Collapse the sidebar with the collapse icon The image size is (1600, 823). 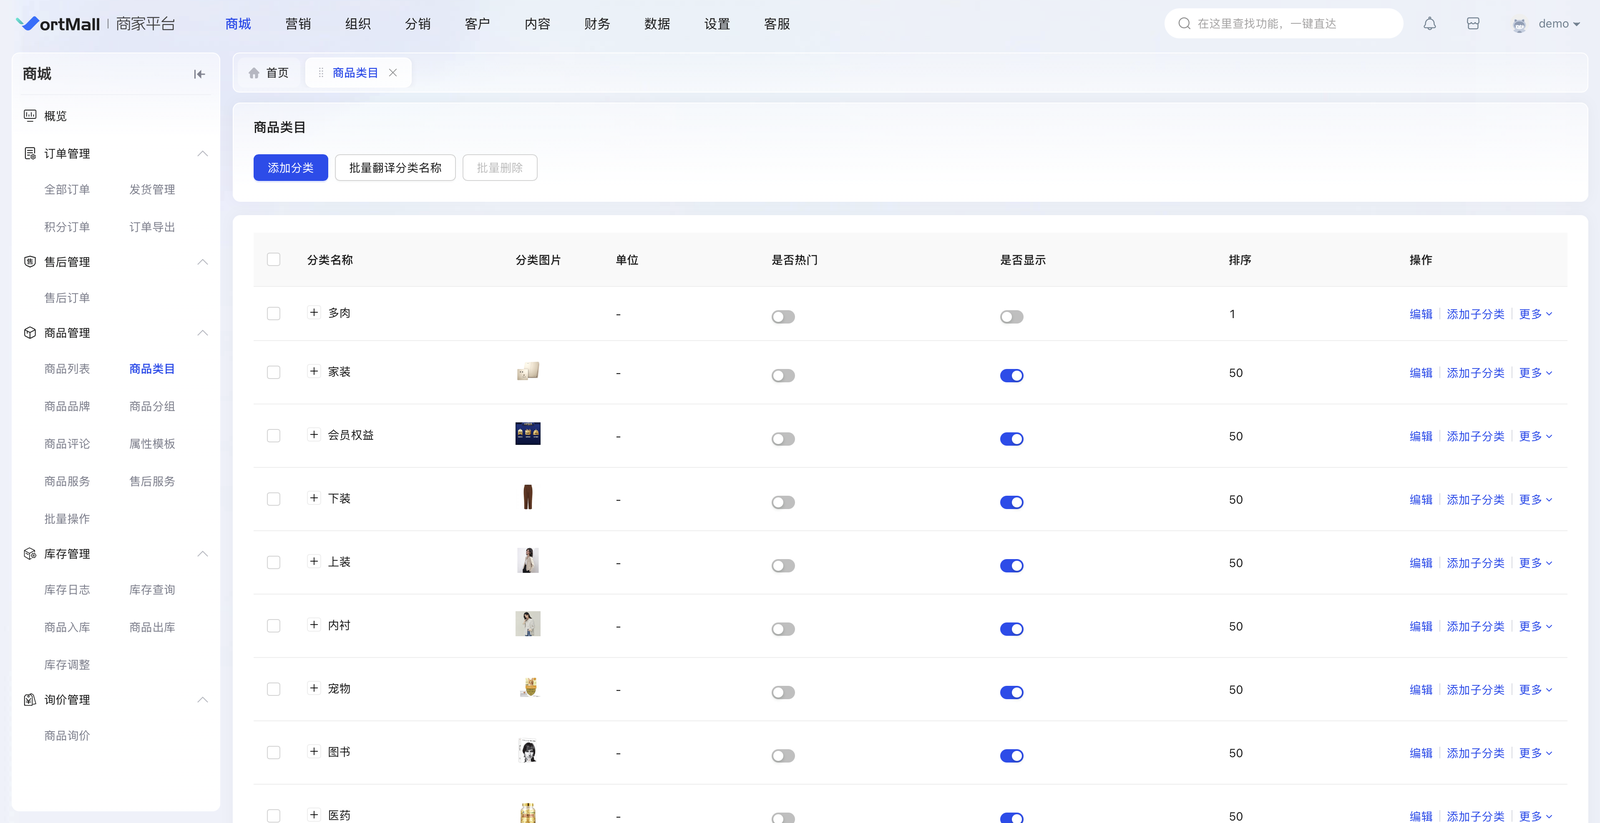click(x=199, y=74)
